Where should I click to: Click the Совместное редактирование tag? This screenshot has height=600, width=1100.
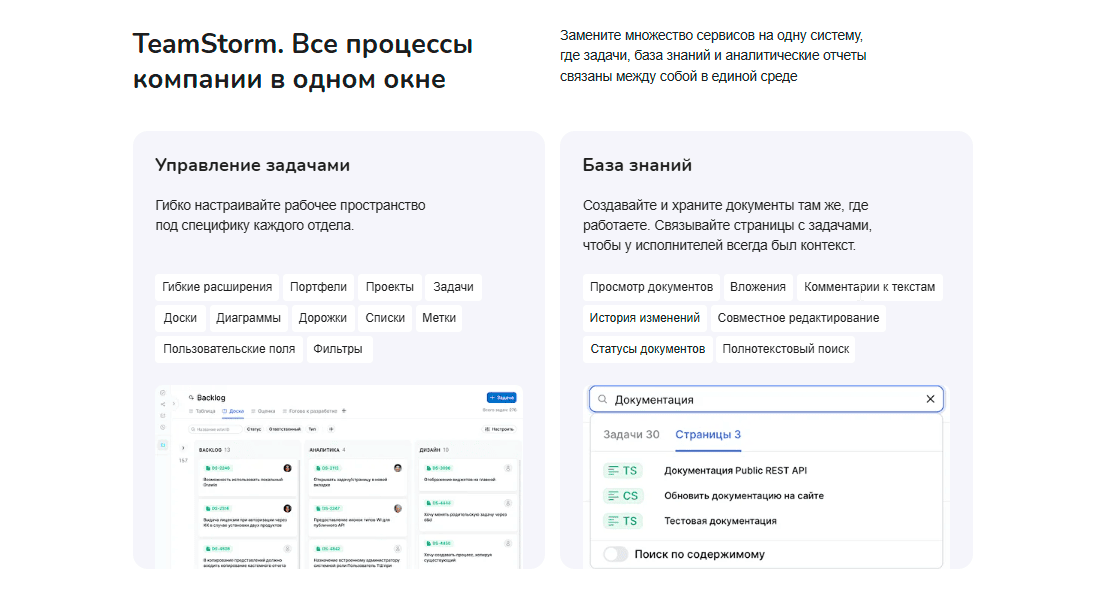point(798,318)
